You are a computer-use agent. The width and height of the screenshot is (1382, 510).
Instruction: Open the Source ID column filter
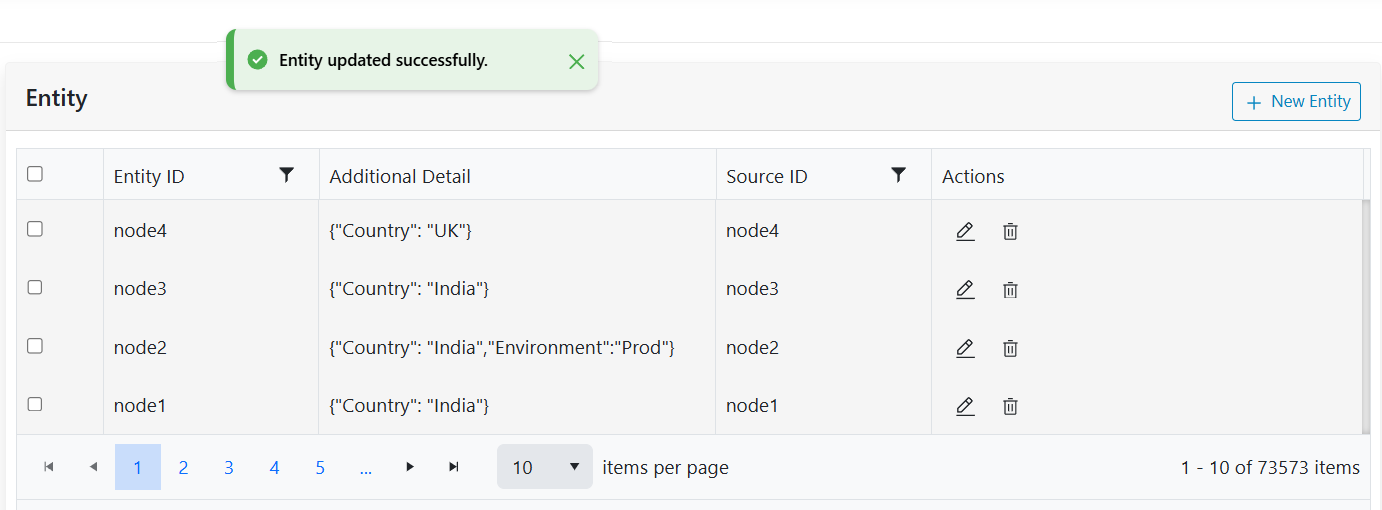point(898,176)
